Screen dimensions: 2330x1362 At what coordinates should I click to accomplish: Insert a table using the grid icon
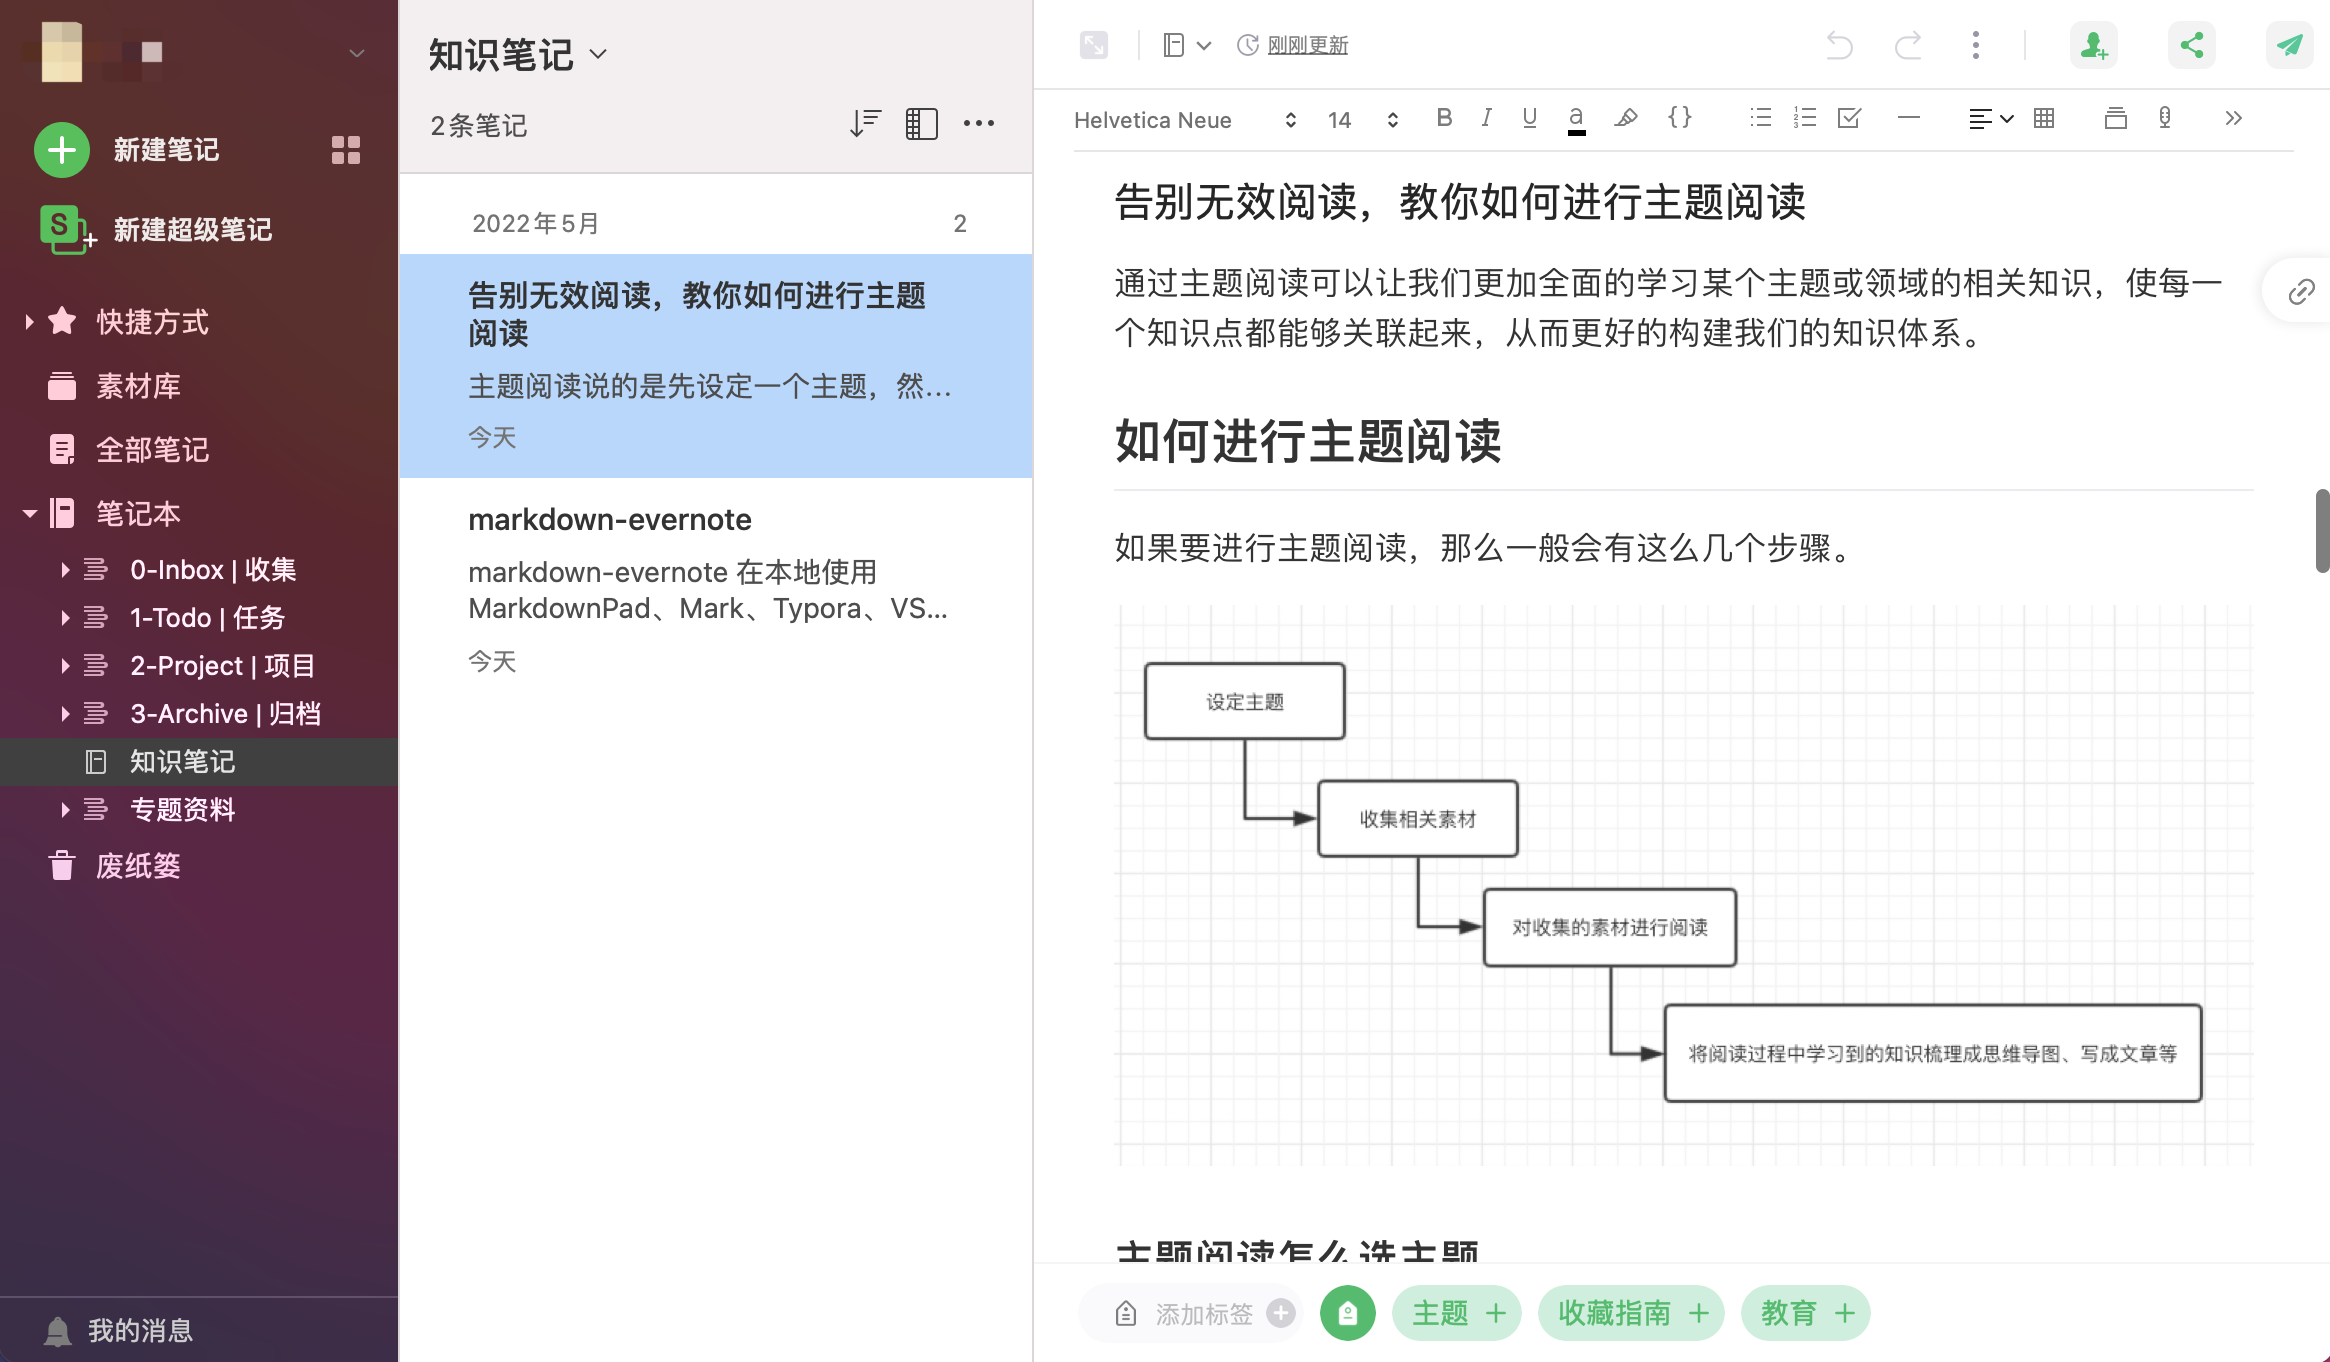(x=2044, y=119)
